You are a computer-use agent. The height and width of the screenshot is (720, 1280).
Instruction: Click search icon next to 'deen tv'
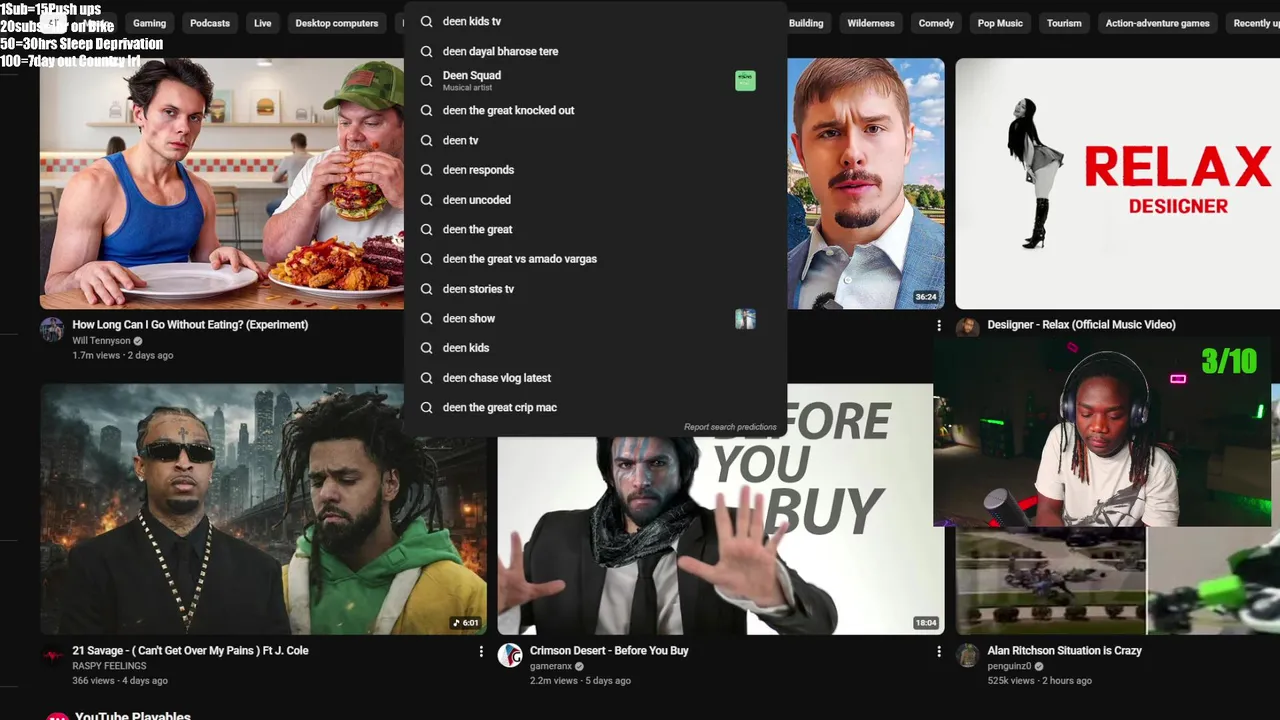pos(426,140)
